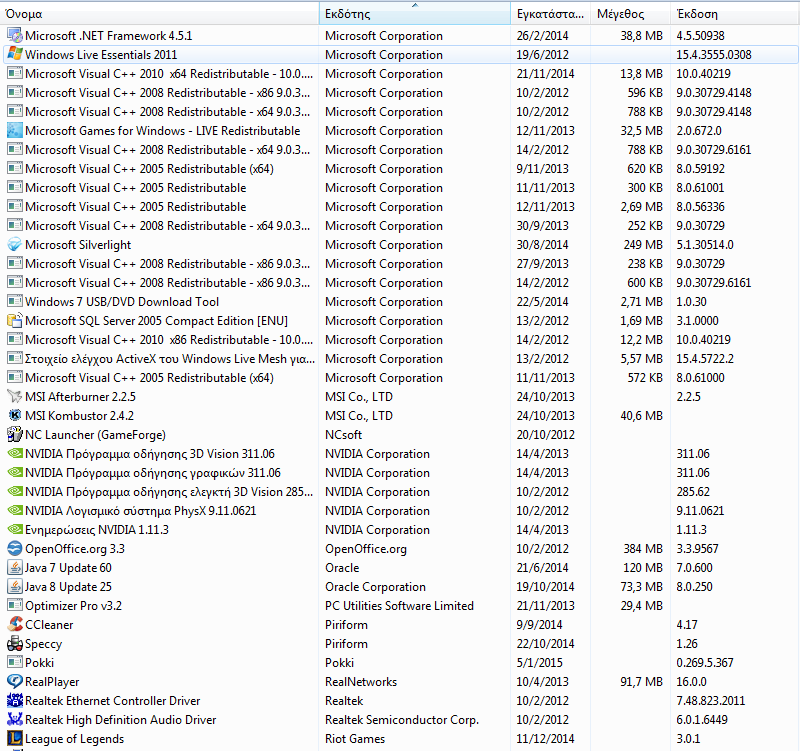800x751 pixels.
Task: Click the League of Legends icon
Action: tap(15, 739)
